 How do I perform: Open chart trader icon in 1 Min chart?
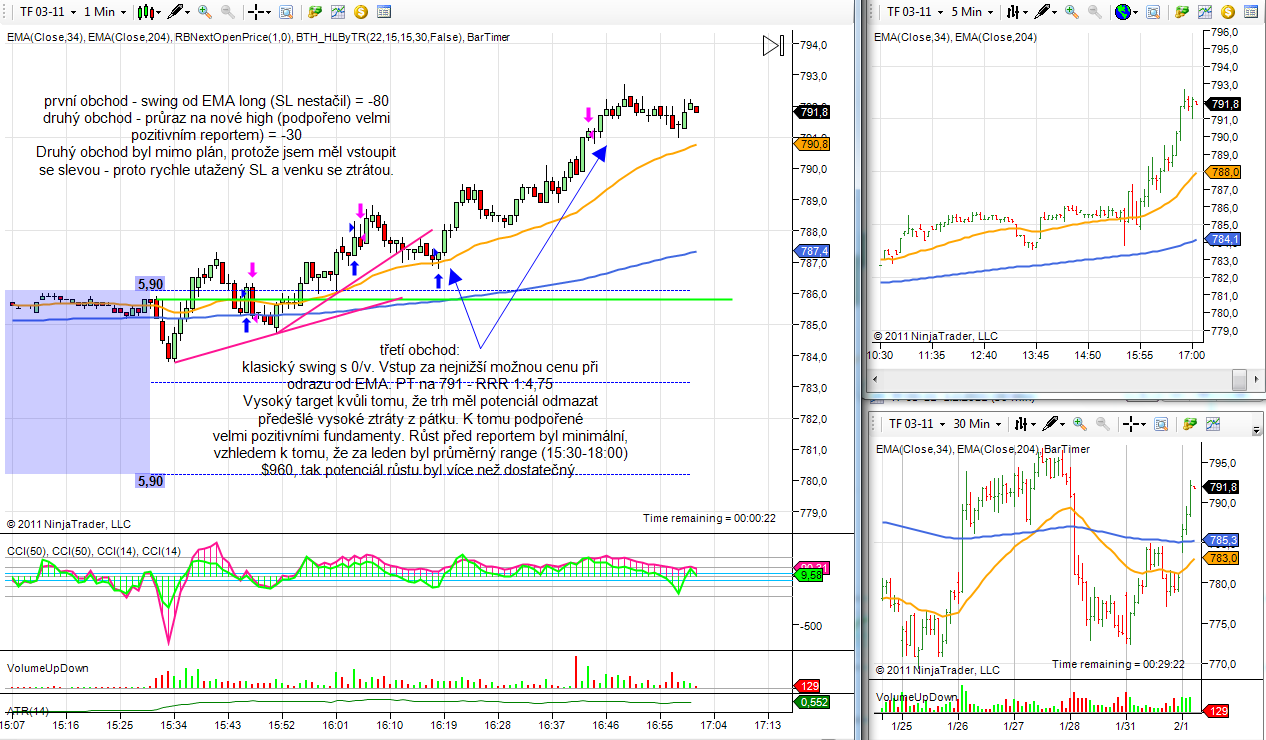(x=315, y=12)
